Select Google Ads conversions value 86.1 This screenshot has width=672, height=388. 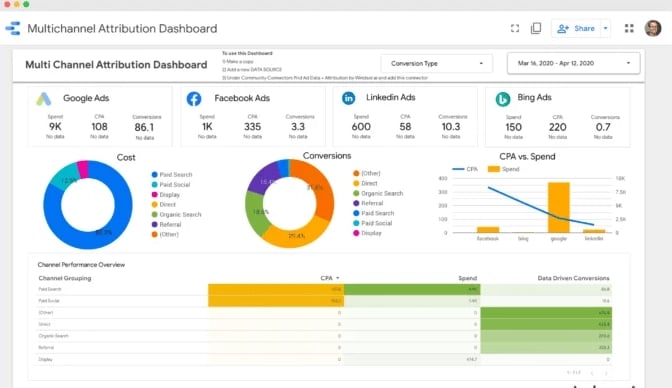click(144, 127)
